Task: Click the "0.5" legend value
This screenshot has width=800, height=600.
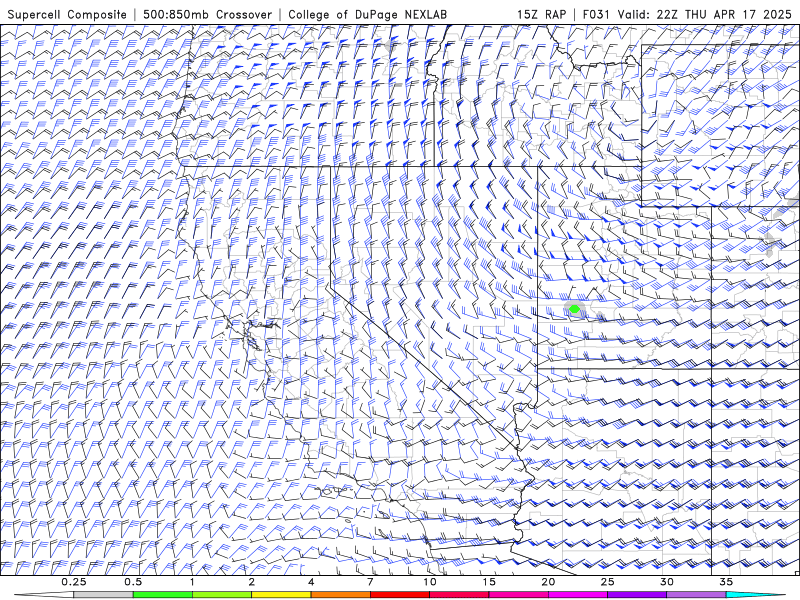Action: click(x=133, y=582)
